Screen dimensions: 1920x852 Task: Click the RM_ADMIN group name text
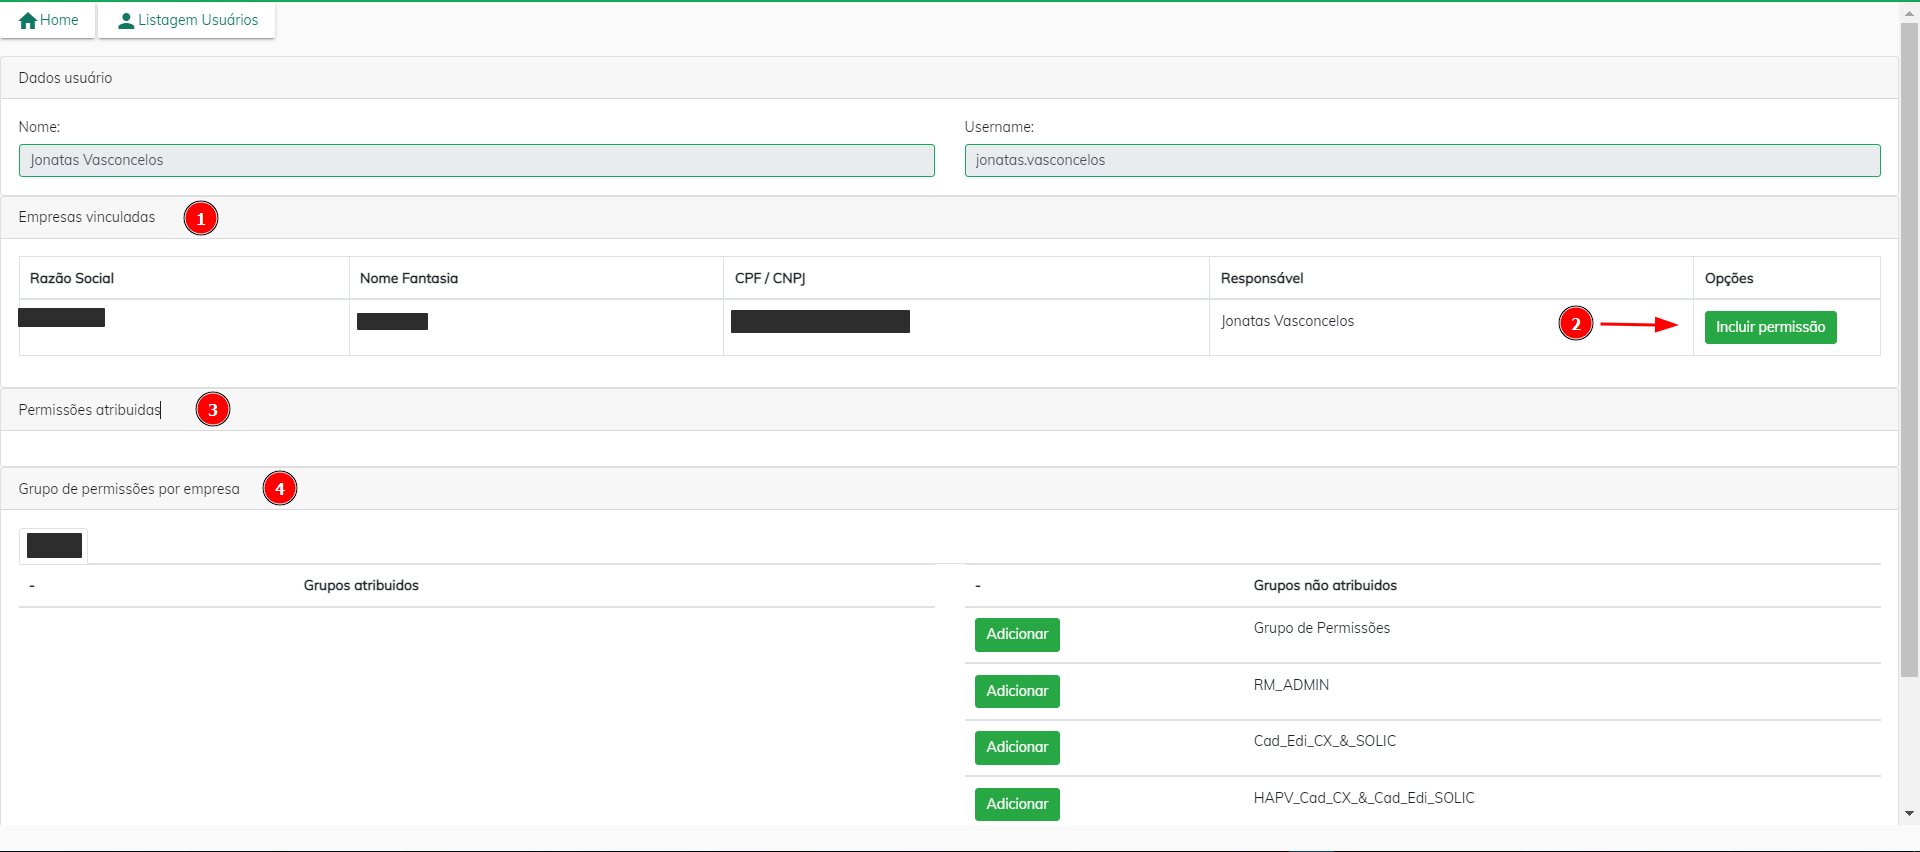[1291, 685]
